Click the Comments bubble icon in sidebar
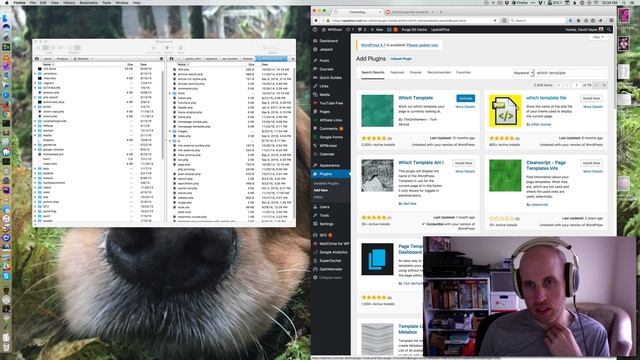 [315, 129]
